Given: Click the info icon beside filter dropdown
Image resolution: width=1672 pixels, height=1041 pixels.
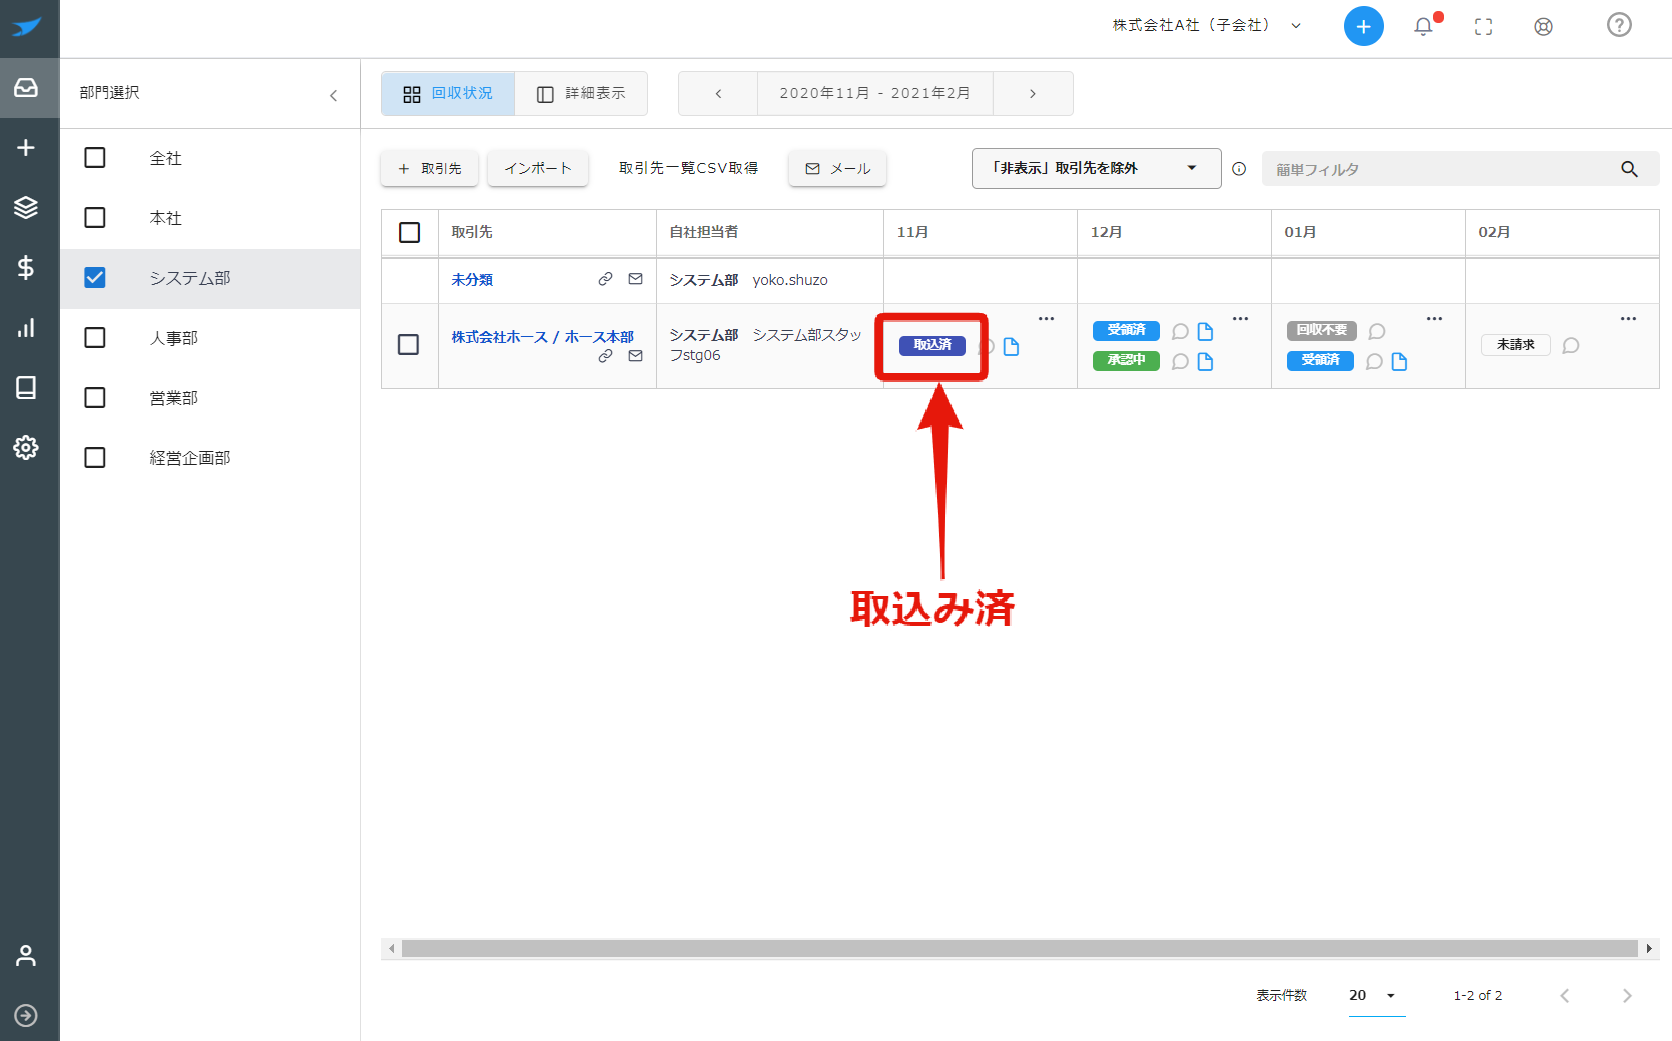Looking at the screenshot, I should click(x=1239, y=169).
